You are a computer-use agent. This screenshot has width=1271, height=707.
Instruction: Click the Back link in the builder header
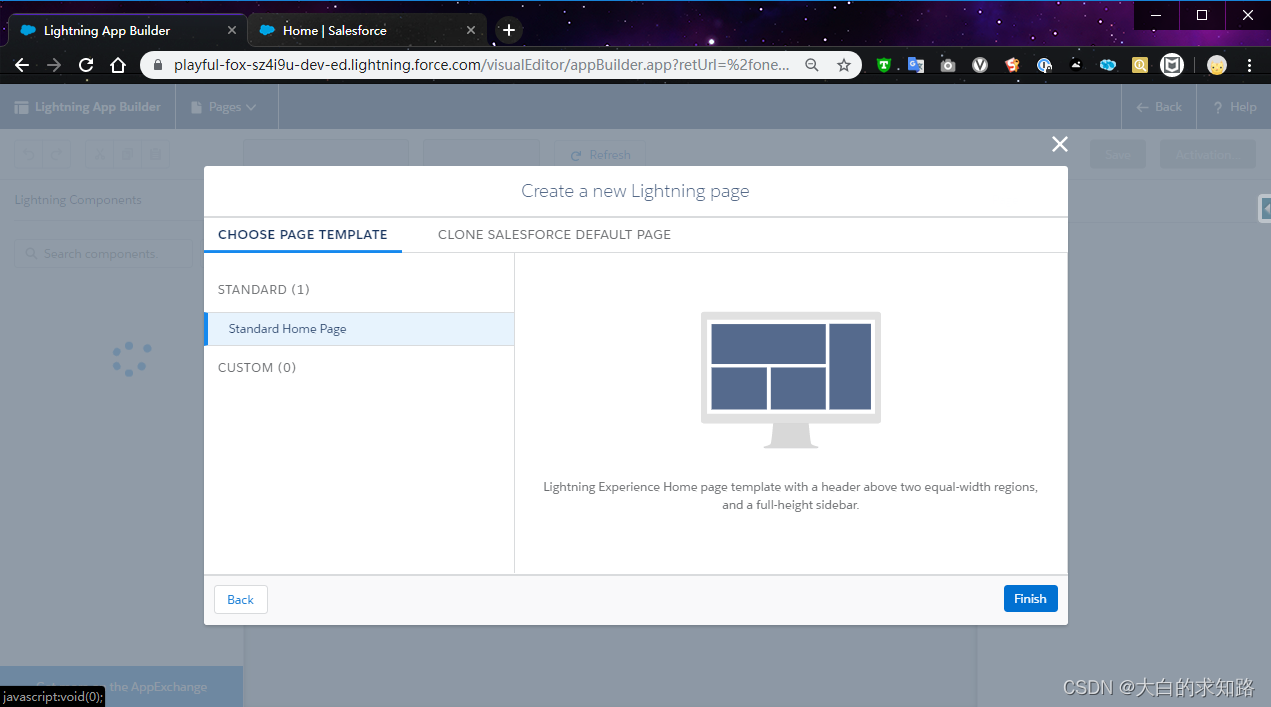[1159, 107]
